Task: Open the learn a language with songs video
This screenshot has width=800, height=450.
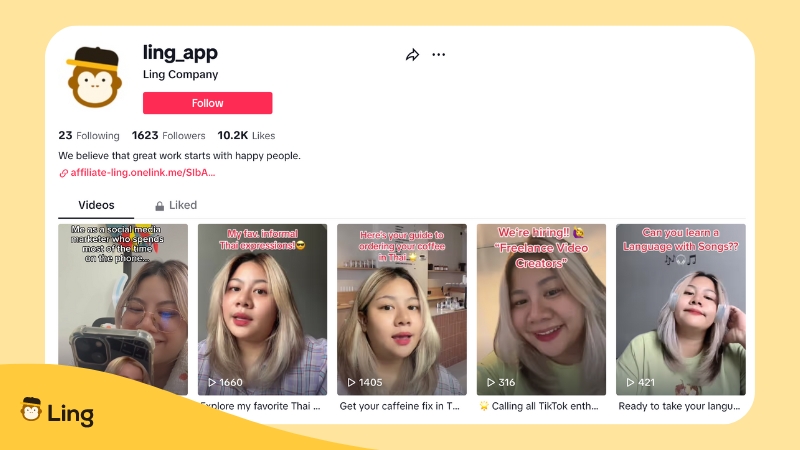Action: [x=681, y=309]
